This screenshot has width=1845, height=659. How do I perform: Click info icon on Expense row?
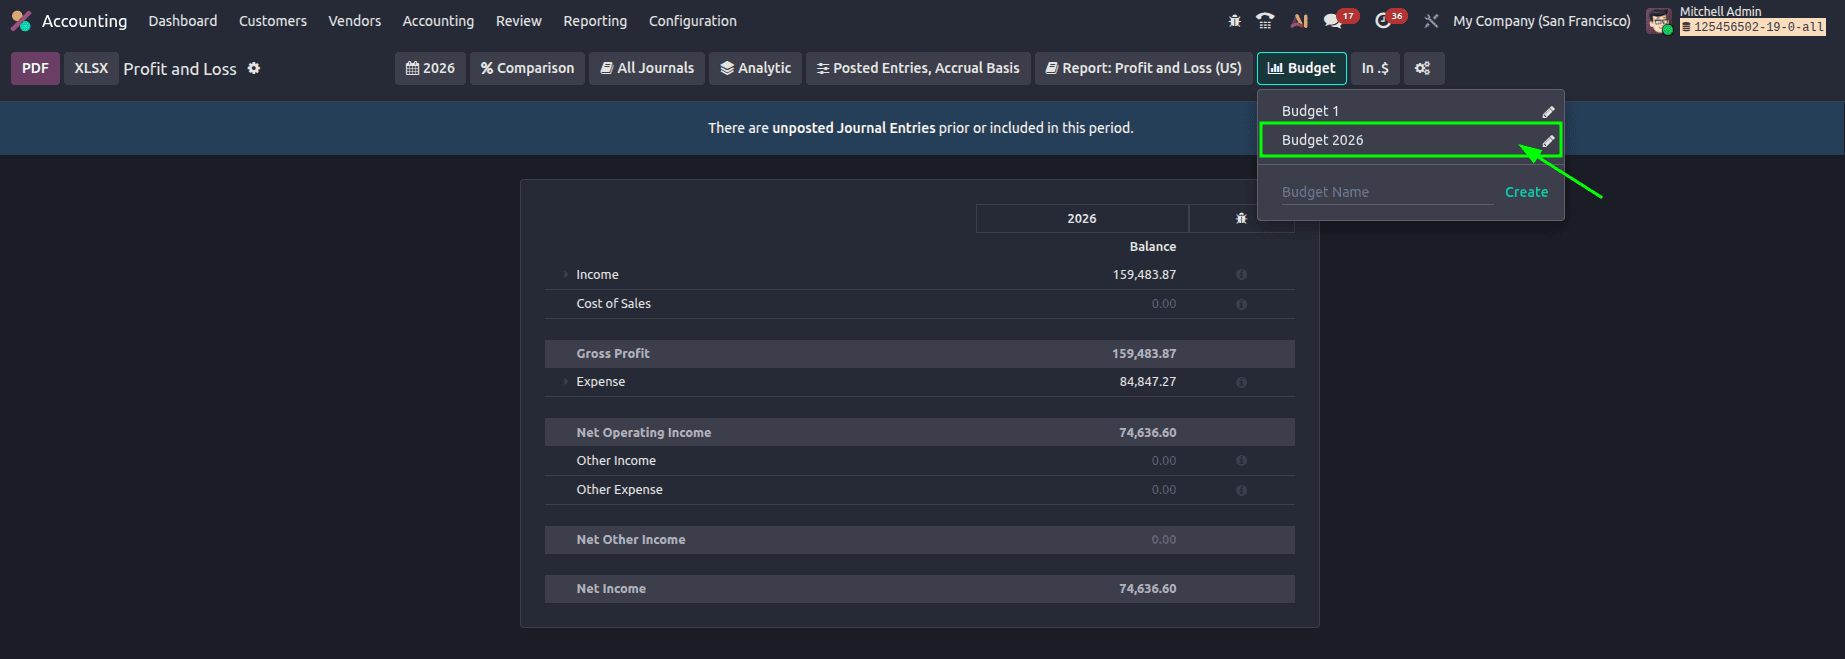pyautogui.click(x=1241, y=382)
